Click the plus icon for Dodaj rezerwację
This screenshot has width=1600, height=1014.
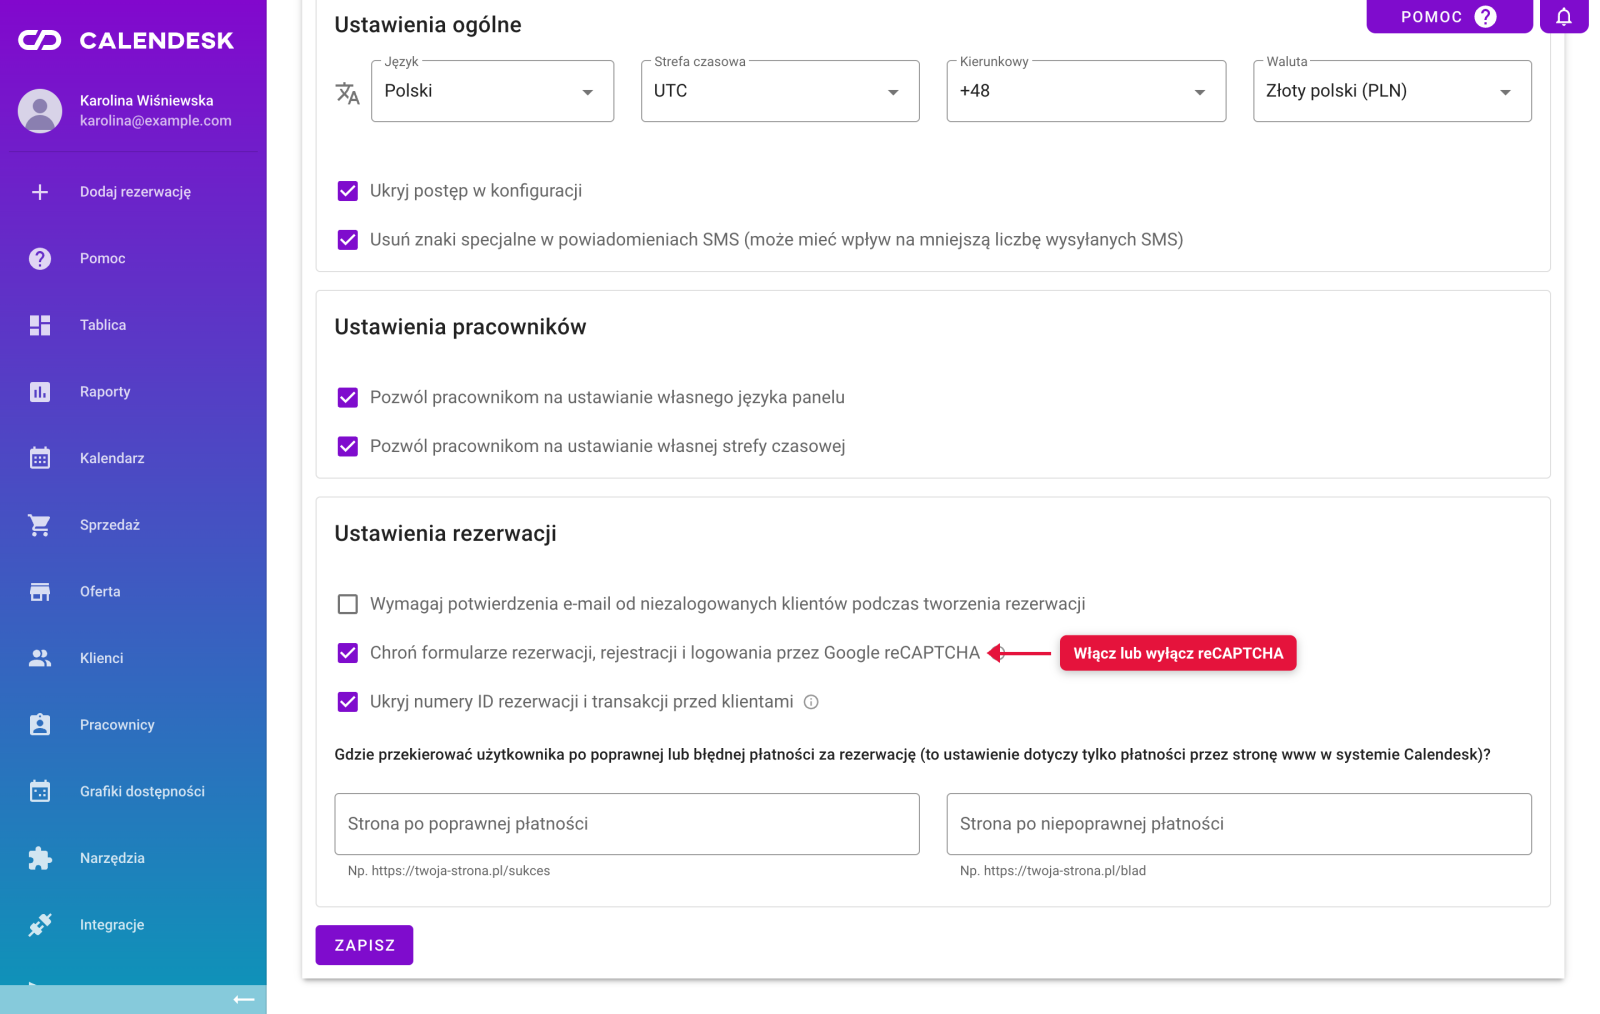(40, 192)
